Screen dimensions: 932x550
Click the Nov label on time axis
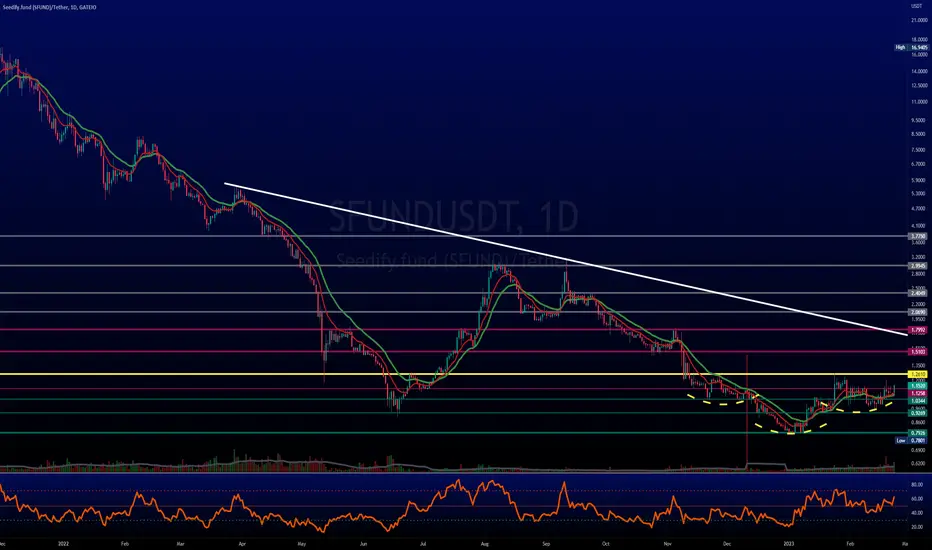pos(667,543)
